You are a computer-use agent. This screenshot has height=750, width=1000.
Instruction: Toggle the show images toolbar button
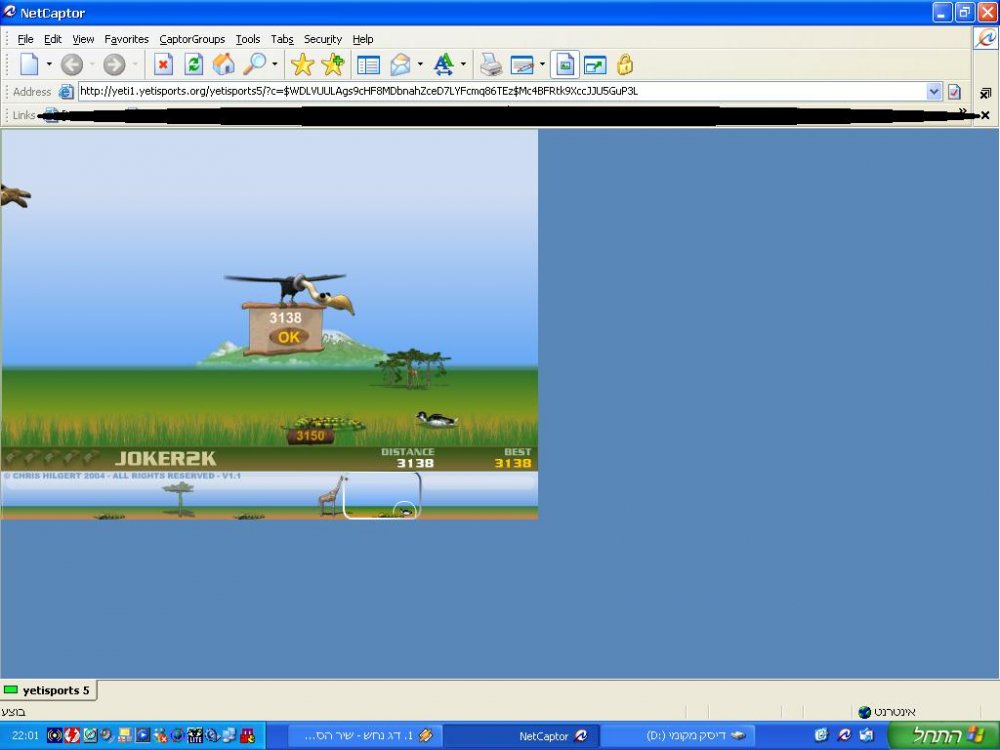point(564,64)
